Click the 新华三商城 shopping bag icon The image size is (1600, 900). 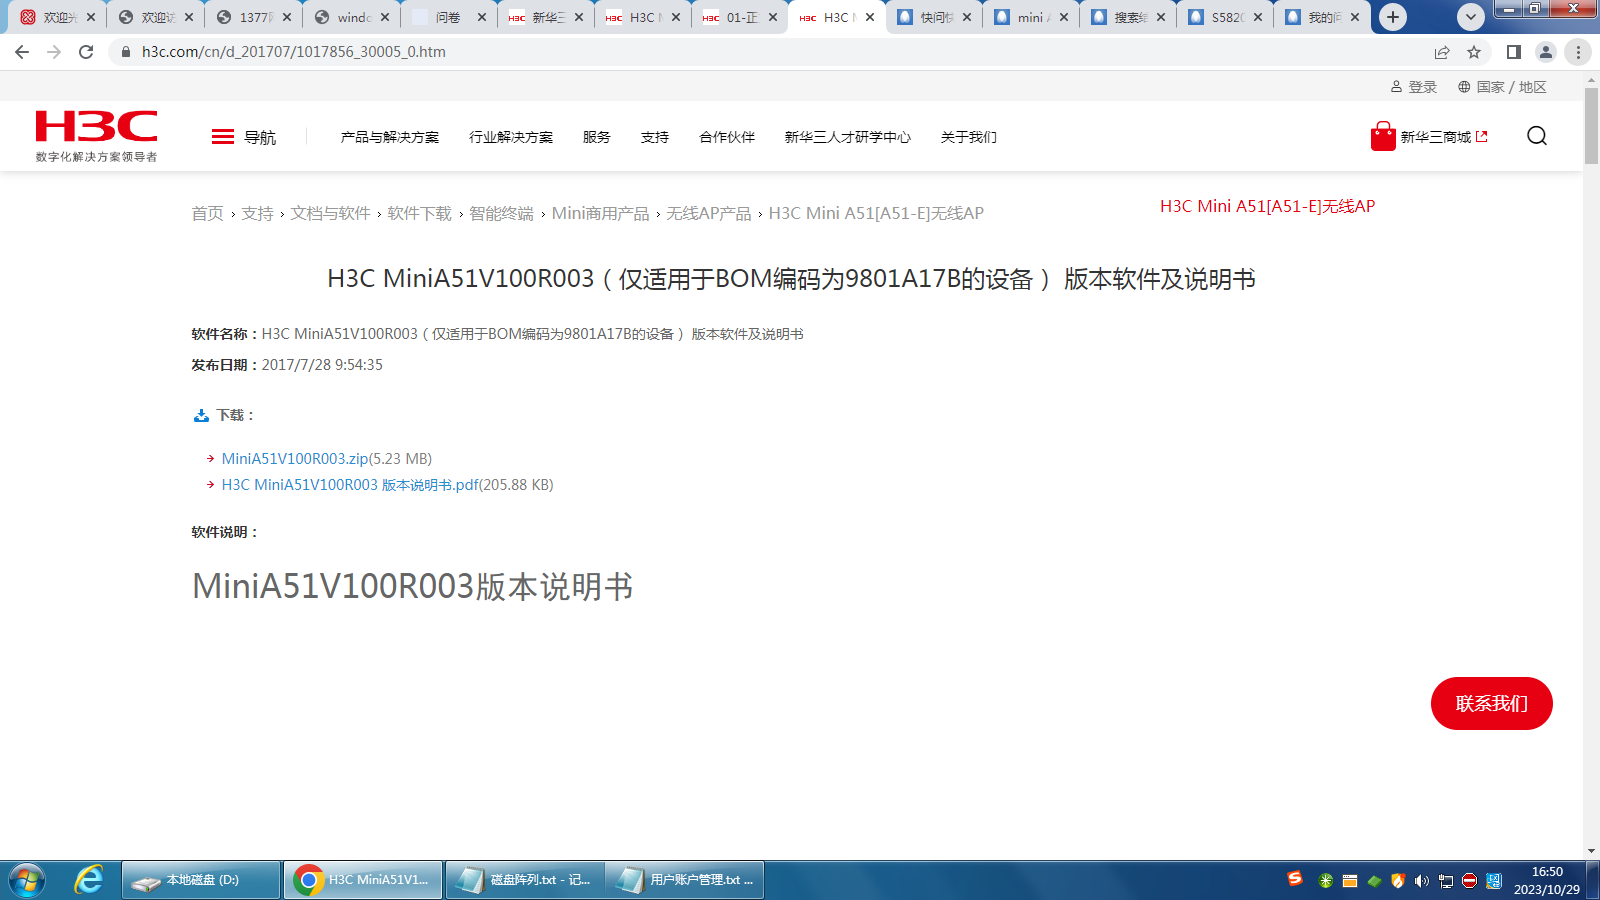[1383, 136]
